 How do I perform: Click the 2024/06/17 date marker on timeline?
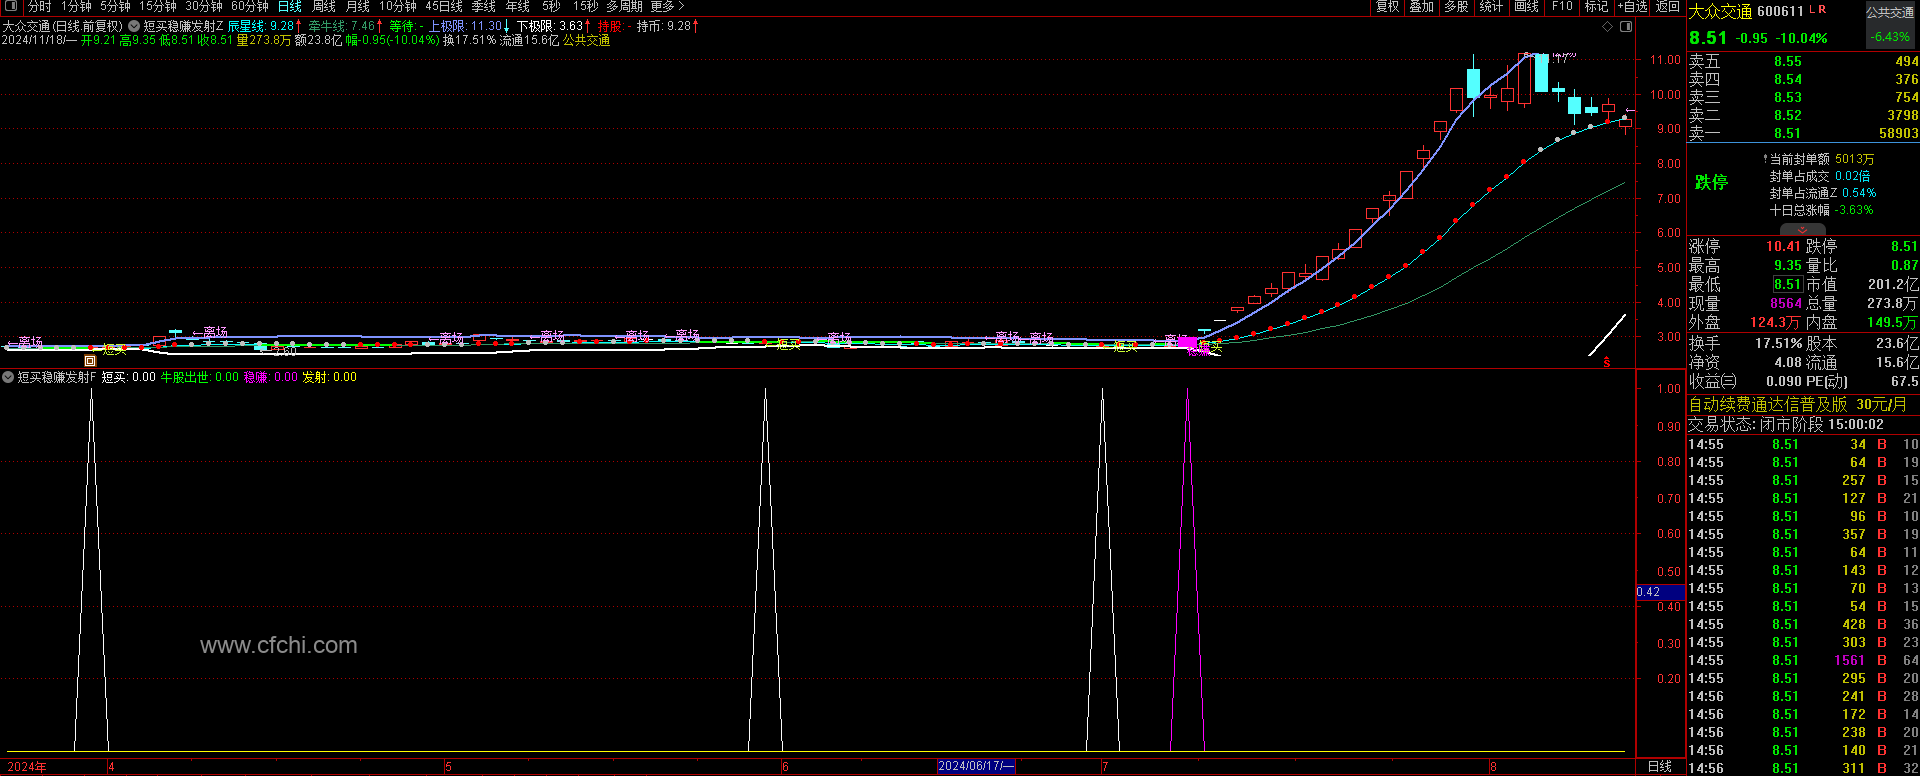tap(976, 766)
